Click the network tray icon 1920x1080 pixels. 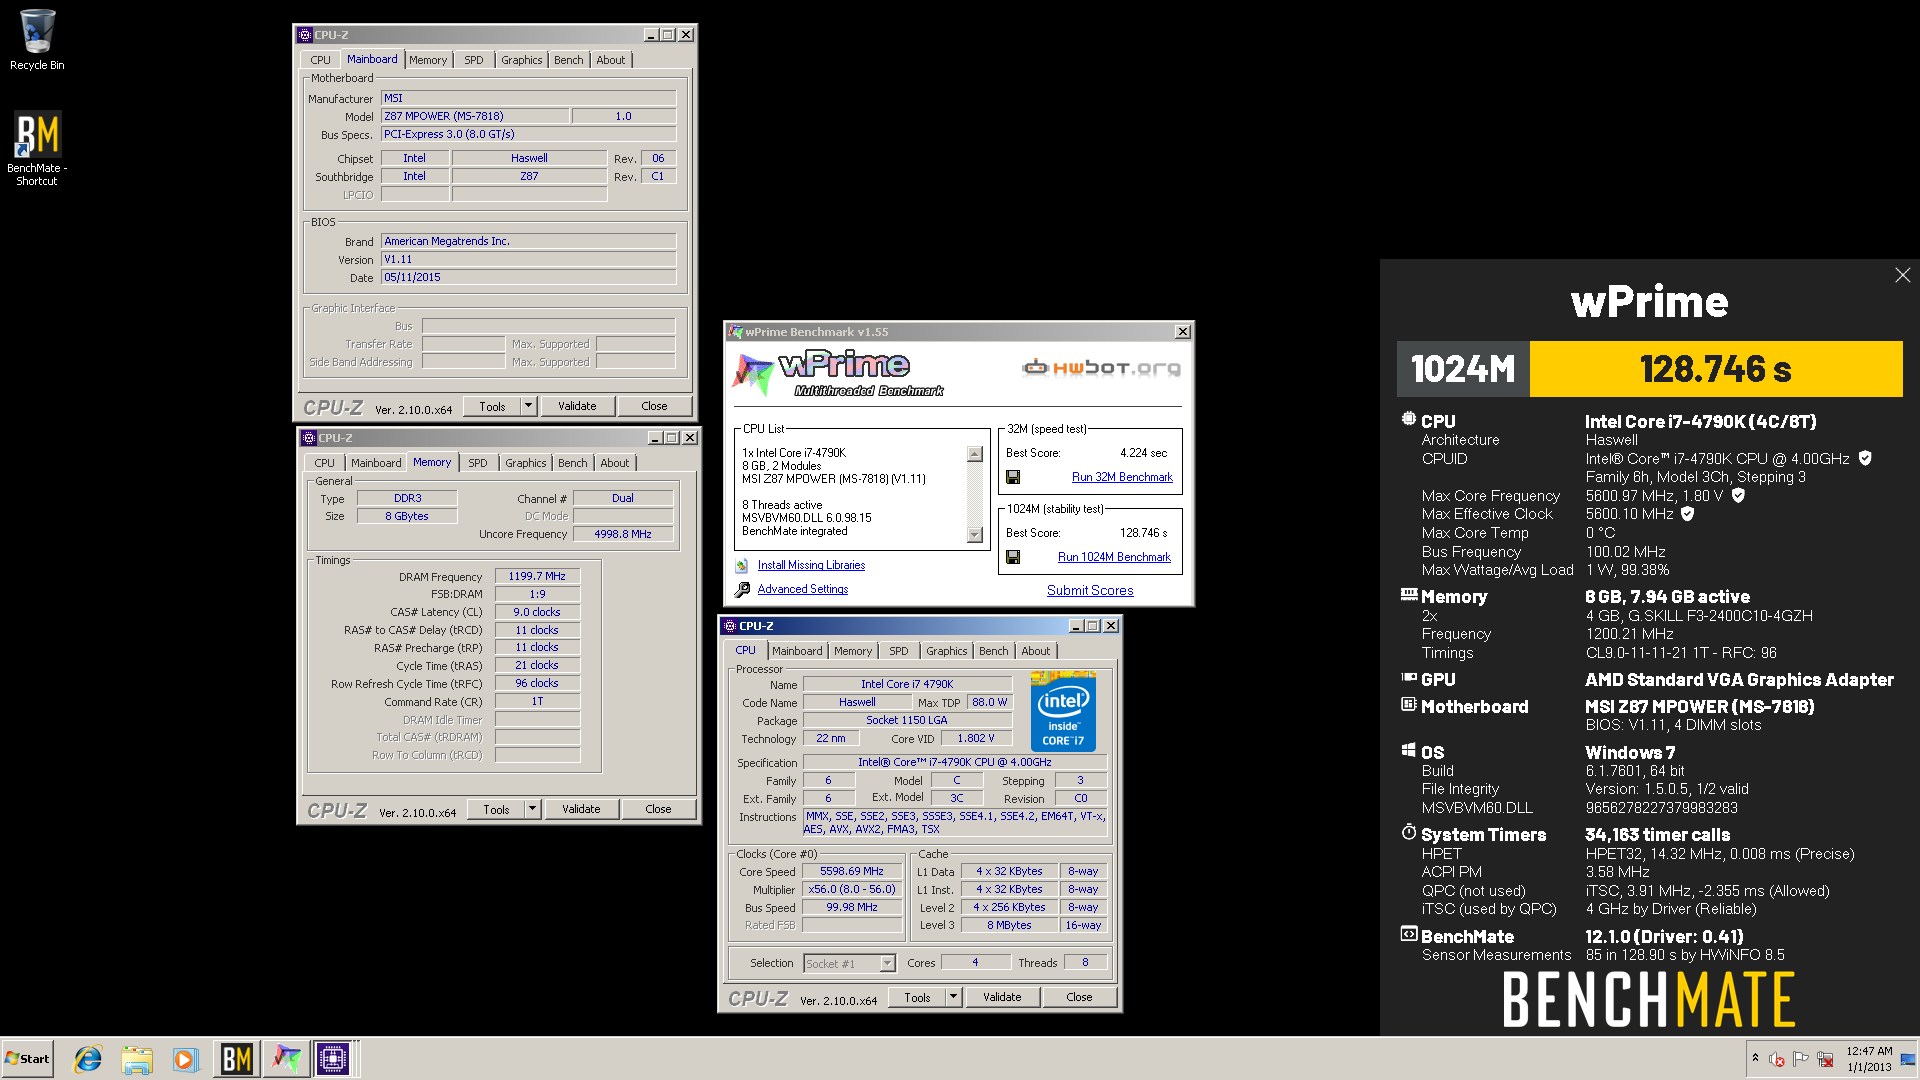click(x=1825, y=1058)
